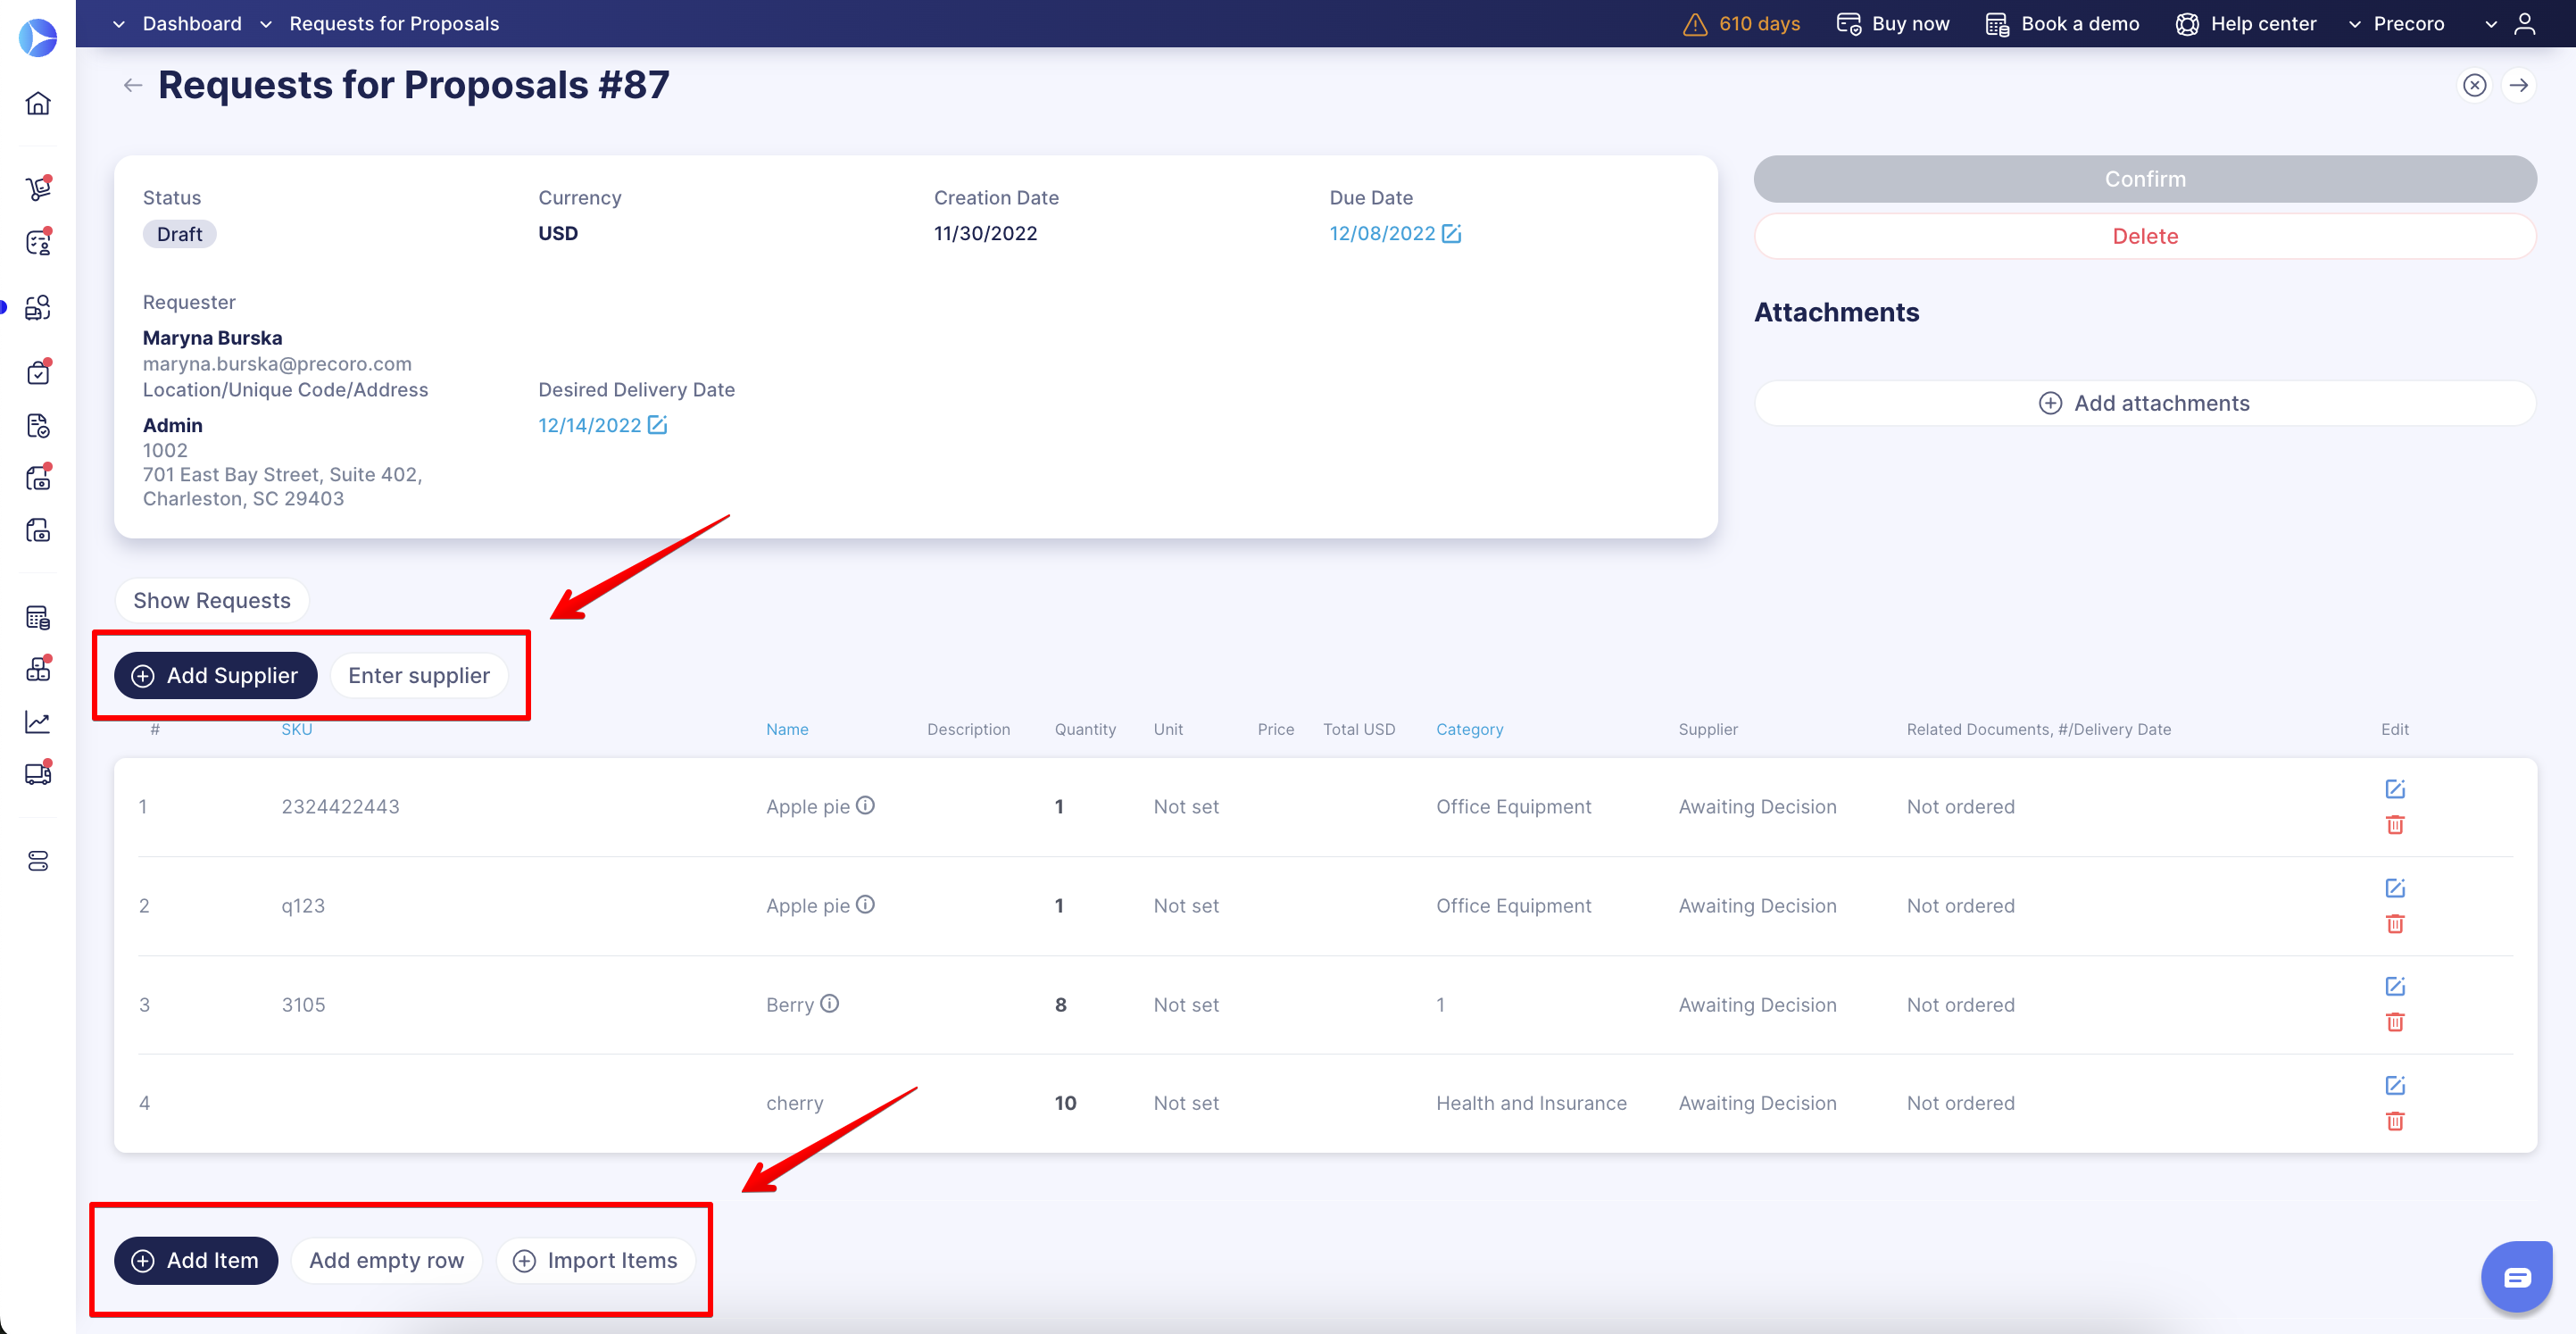The height and width of the screenshot is (1334, 2576).
Task: Click Add attachments
Action: (2144, 403)
